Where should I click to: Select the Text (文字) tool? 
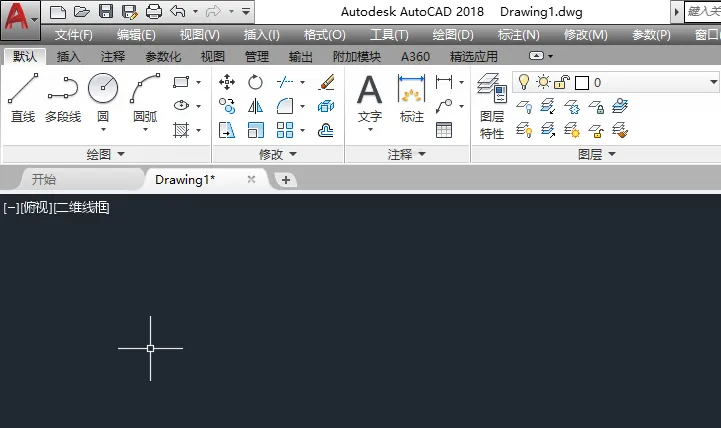pyautogui.click(x=370, y=97)
